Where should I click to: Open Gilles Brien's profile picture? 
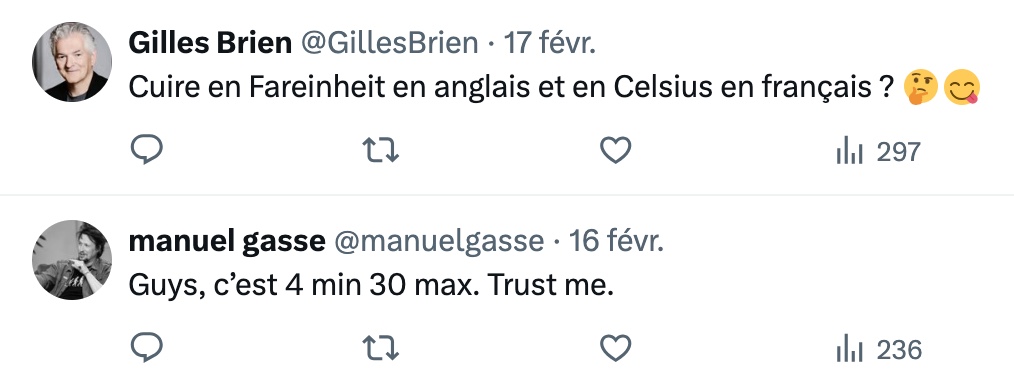coord(72,61)
